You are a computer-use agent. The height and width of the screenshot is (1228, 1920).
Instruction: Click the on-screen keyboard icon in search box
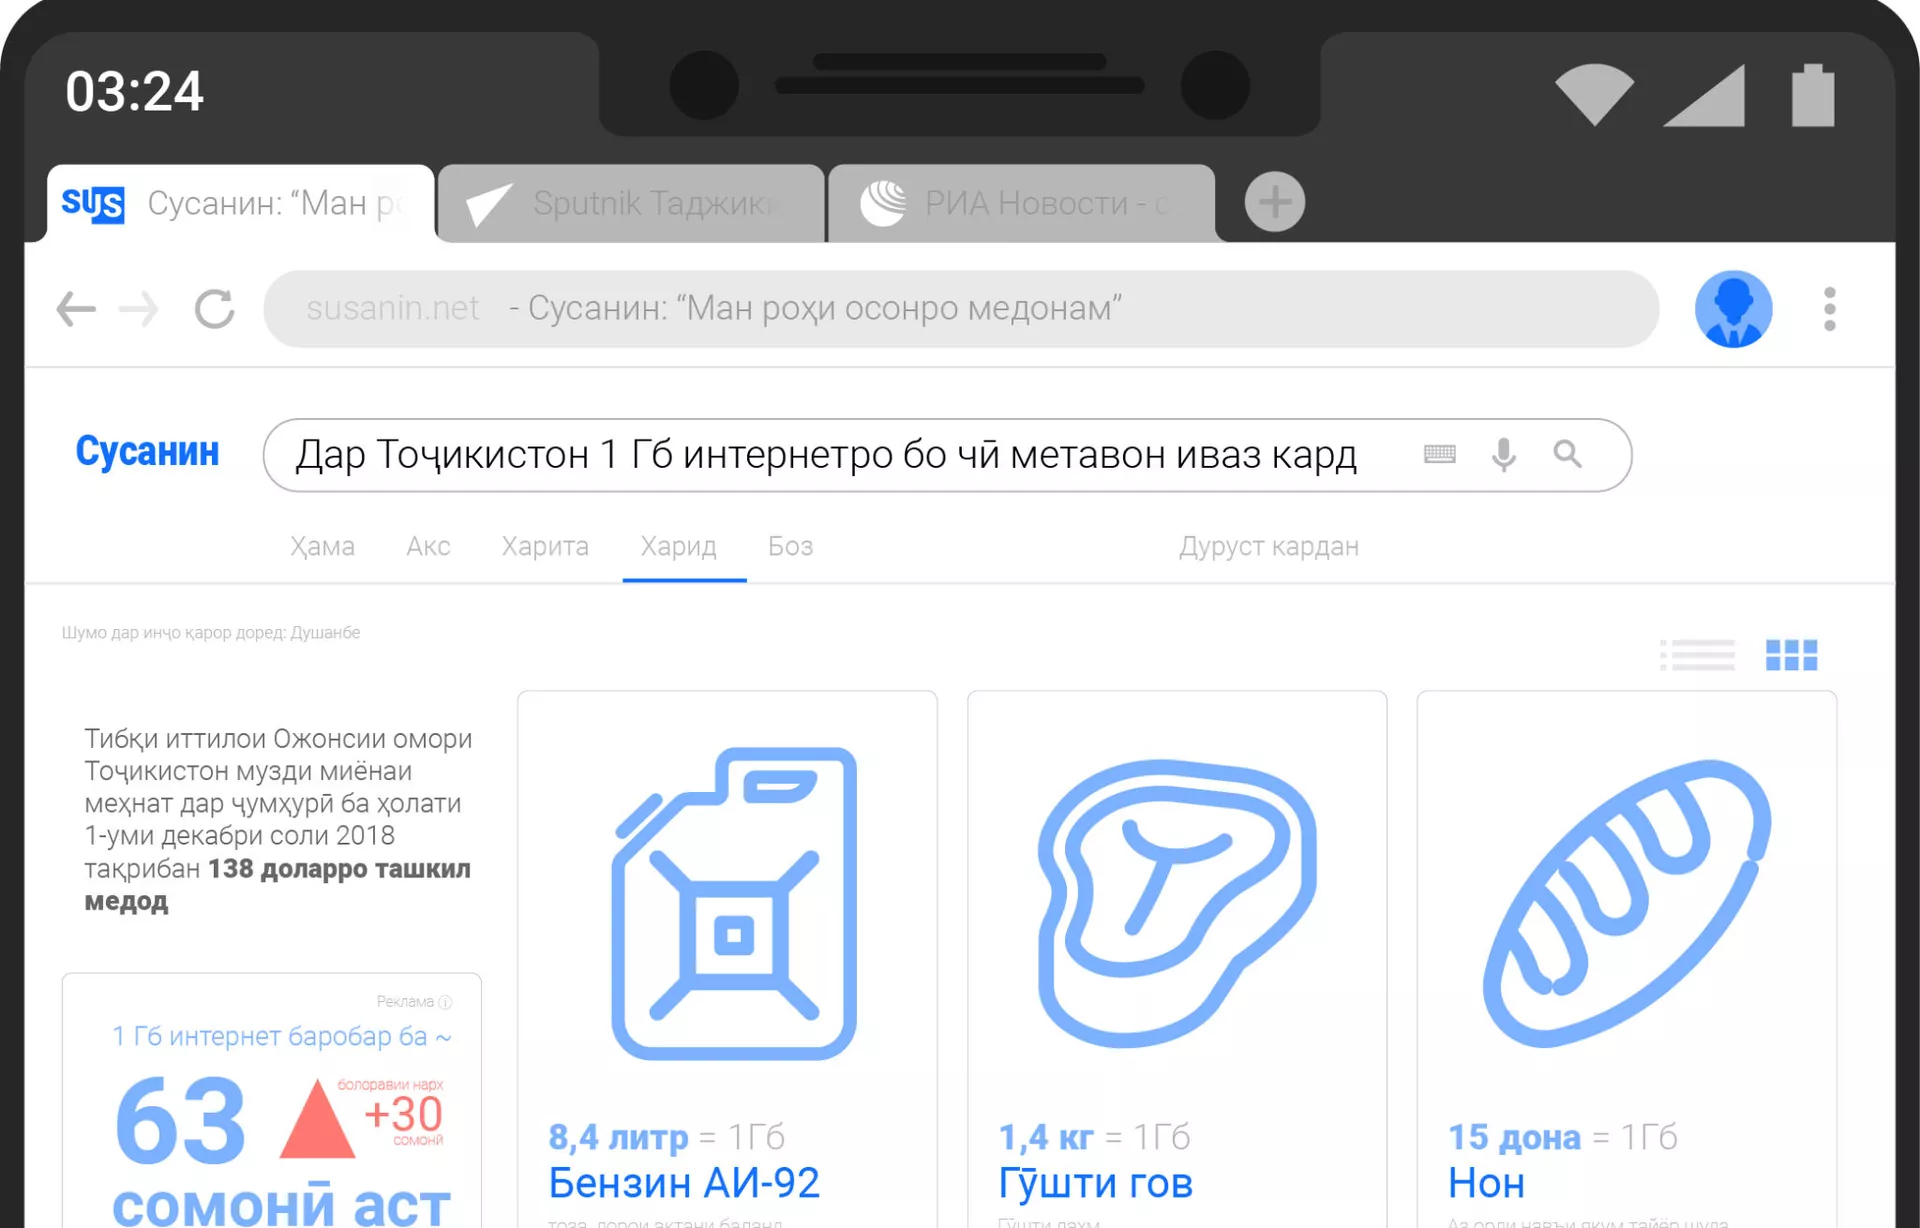tap(1439, 454)
